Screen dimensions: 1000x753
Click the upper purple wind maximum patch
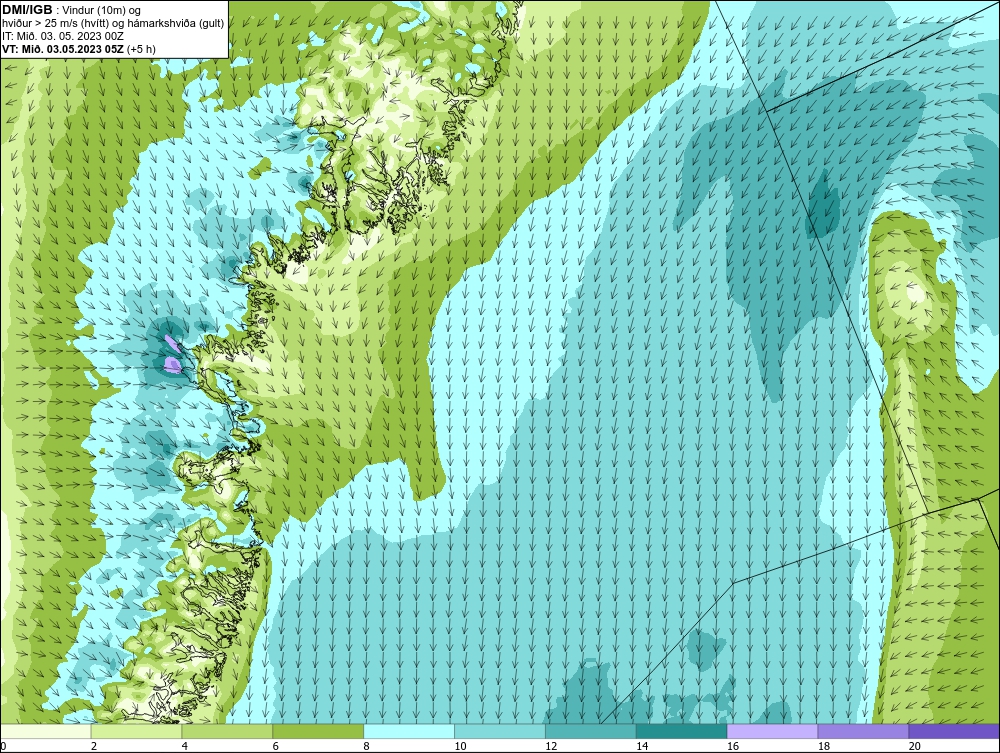(x=172, y=344)
